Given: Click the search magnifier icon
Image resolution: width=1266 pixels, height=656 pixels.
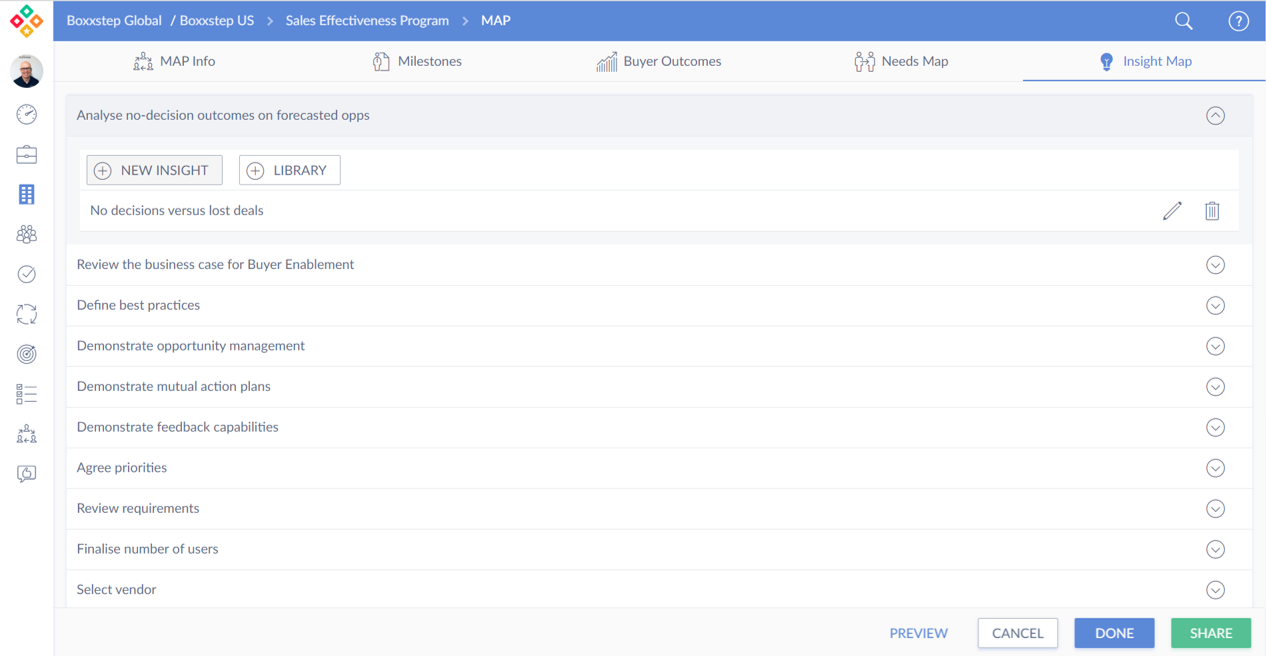Looking at the screenshot, I should tap(1183, 21).
